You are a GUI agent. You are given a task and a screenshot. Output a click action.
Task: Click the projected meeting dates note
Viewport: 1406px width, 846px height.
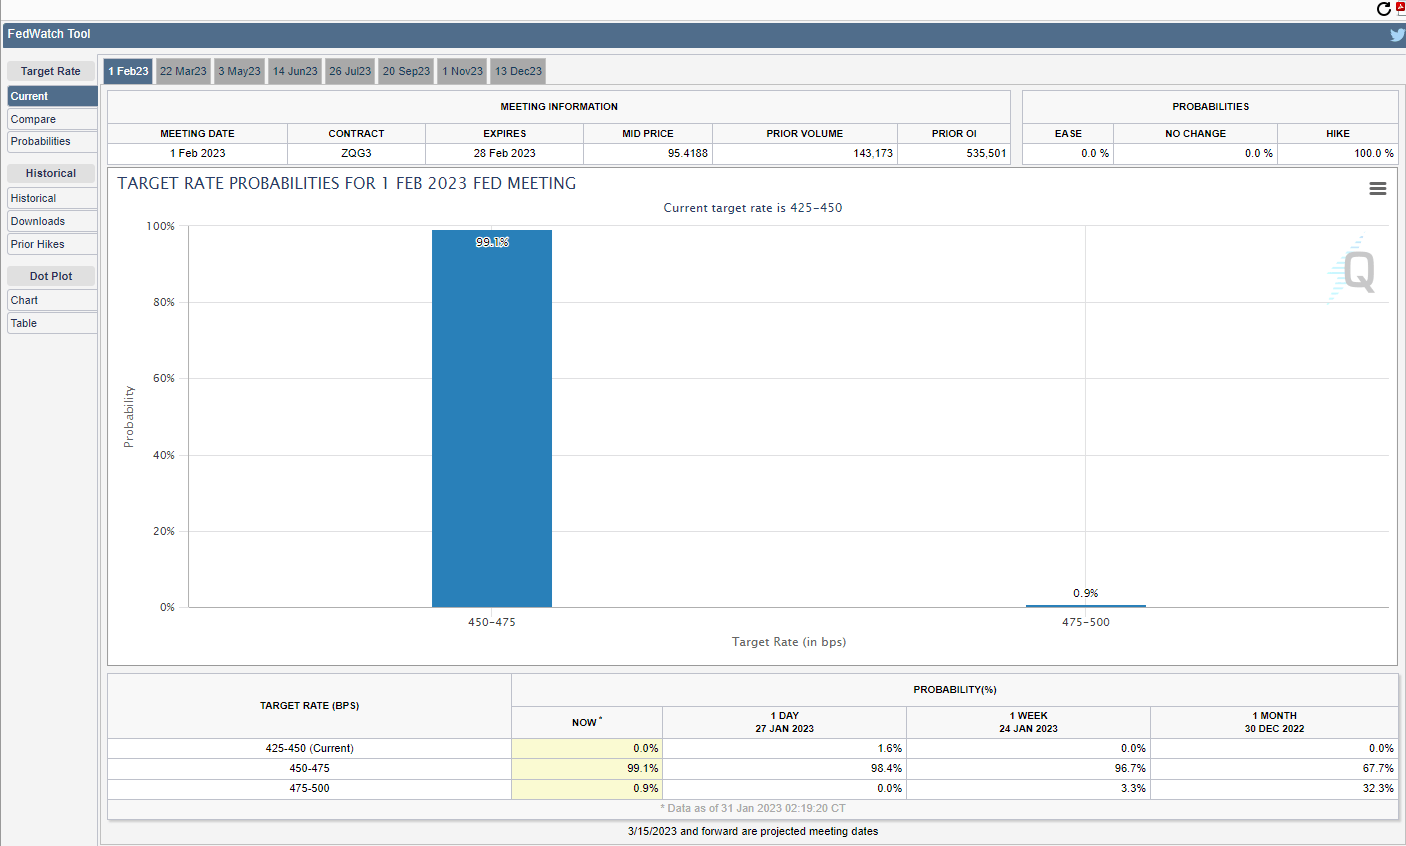click(x=753, y=831)
